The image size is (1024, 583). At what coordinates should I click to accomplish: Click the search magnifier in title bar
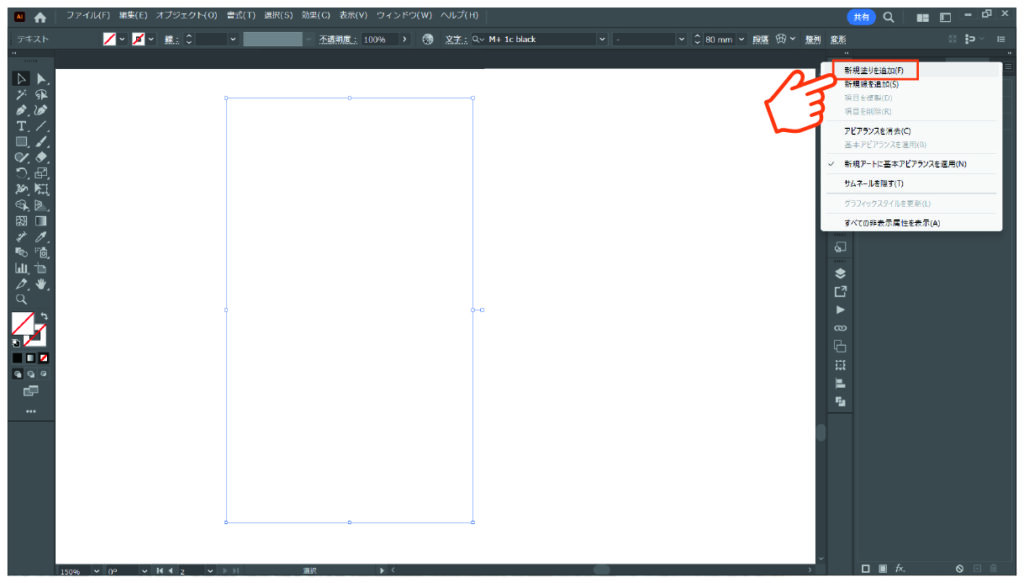pyautogui.click(x=888, y=17)
